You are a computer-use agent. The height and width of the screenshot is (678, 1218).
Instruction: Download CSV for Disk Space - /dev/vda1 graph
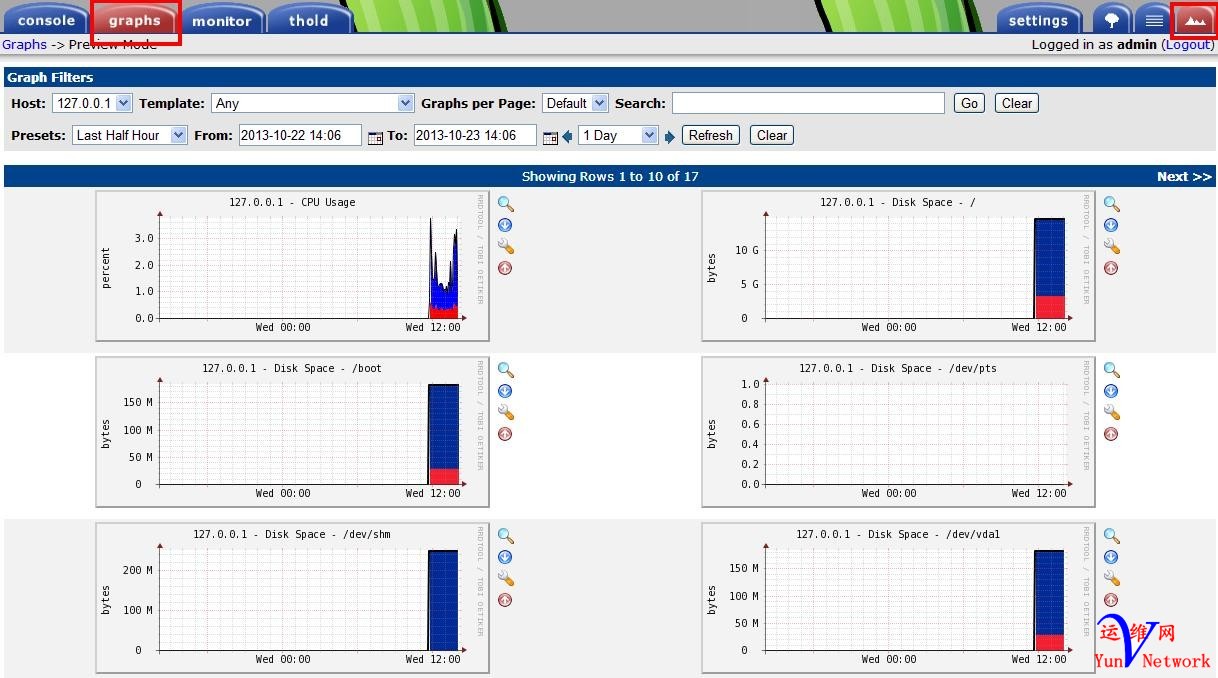(1111, 557)
